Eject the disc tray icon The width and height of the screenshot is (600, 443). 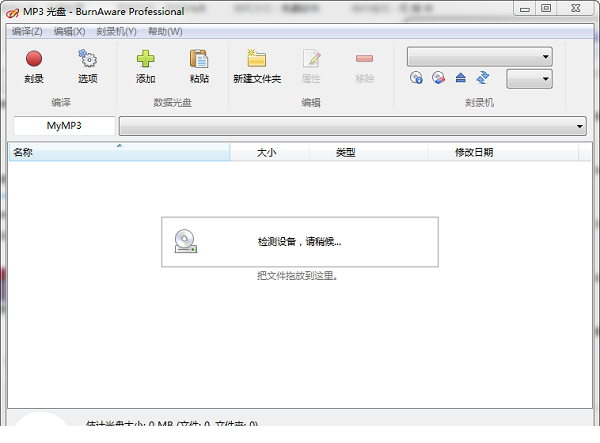(461, 78)
